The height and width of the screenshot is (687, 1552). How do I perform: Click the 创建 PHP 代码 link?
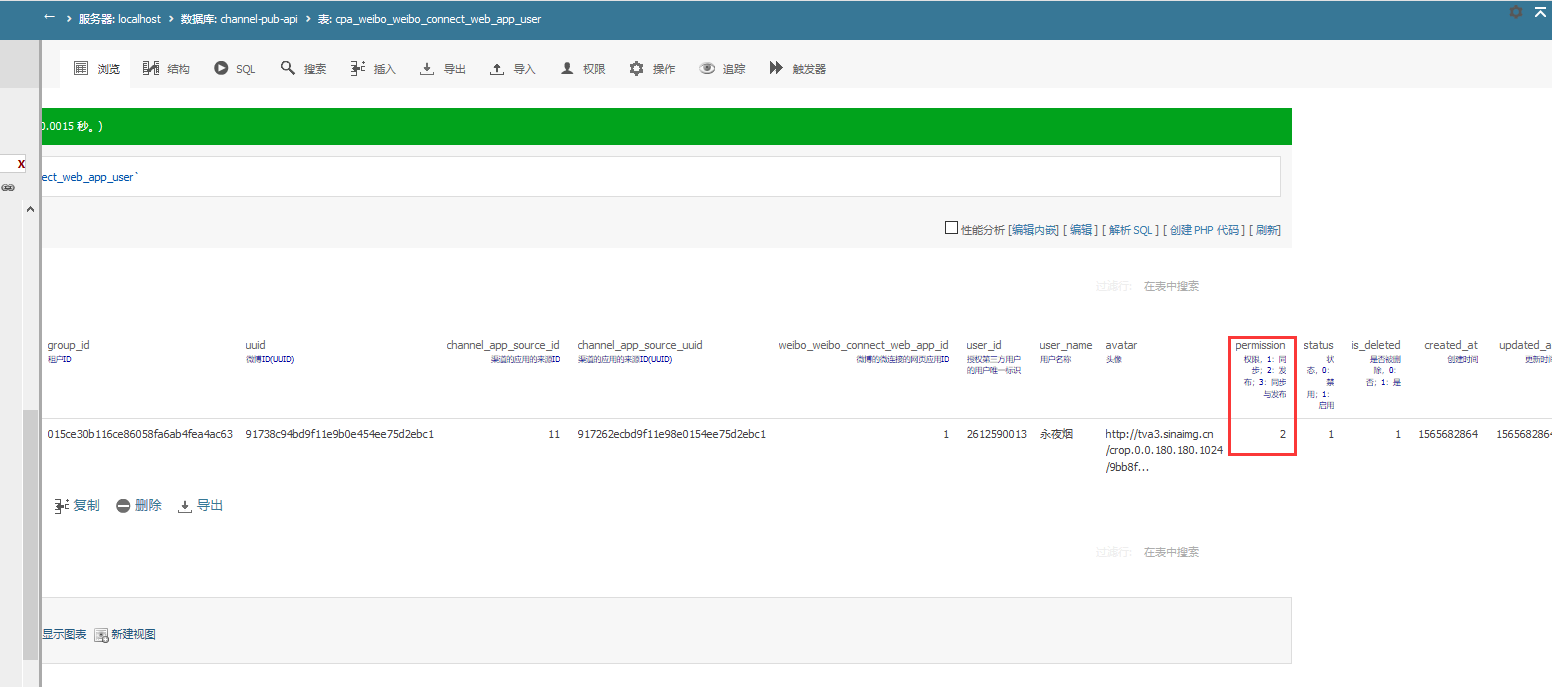[x=1207, y=230]
